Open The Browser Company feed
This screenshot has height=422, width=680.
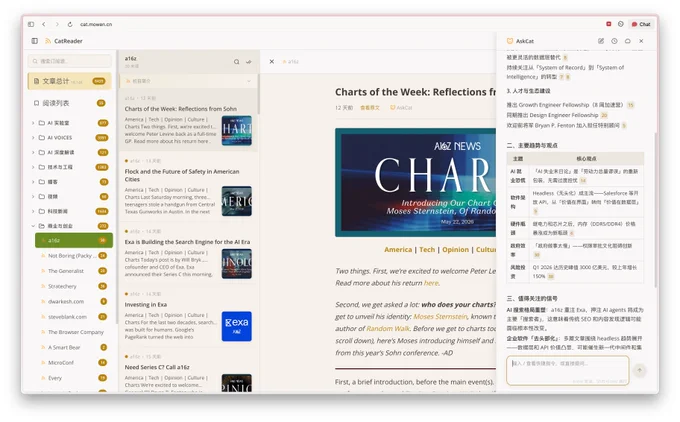pos(74,332)
